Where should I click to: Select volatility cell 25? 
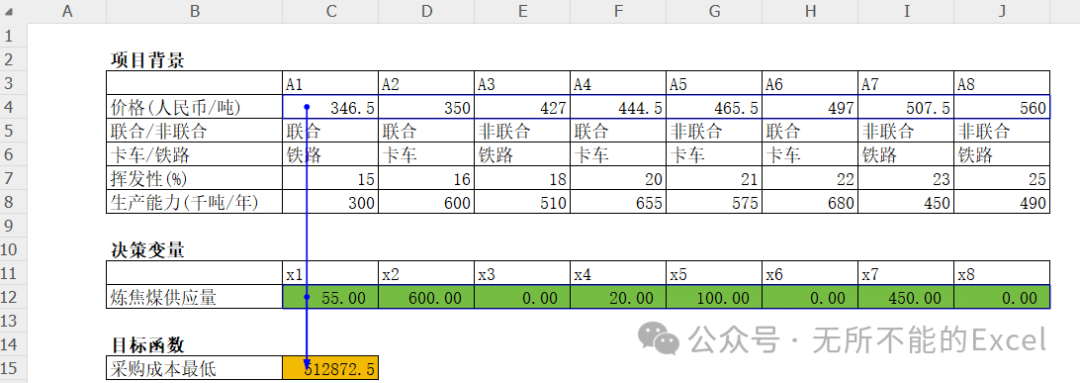coord(1001,178)
